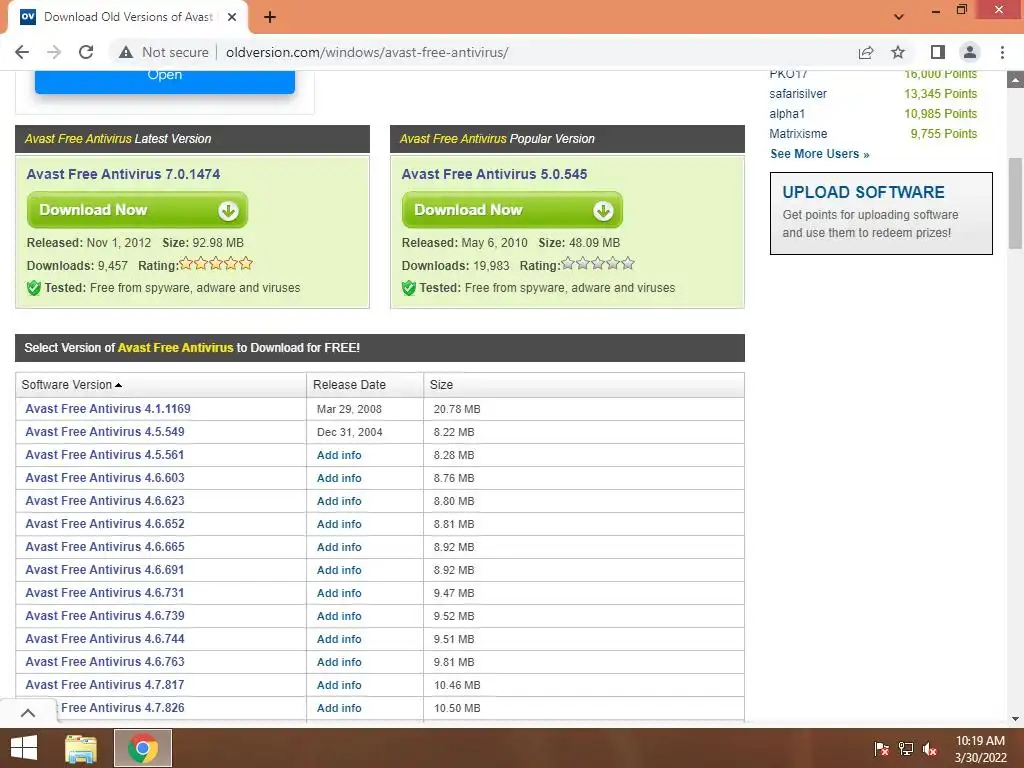The width and height of the screenshot is (1024, 768).
Task: Open user alpha1 profile
Action: pos(787,114)
